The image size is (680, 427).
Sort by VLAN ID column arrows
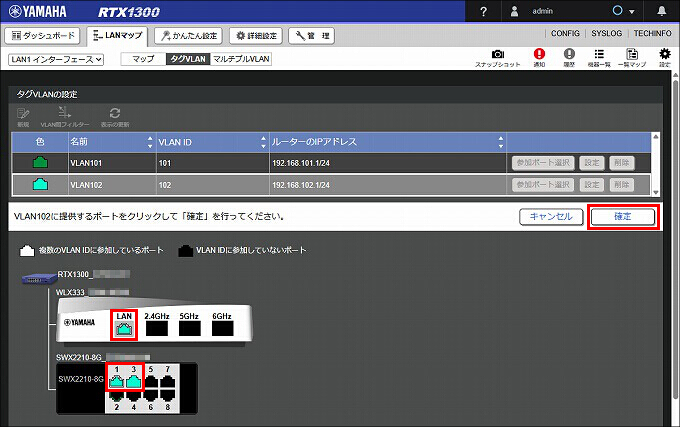tap(263, 142)
